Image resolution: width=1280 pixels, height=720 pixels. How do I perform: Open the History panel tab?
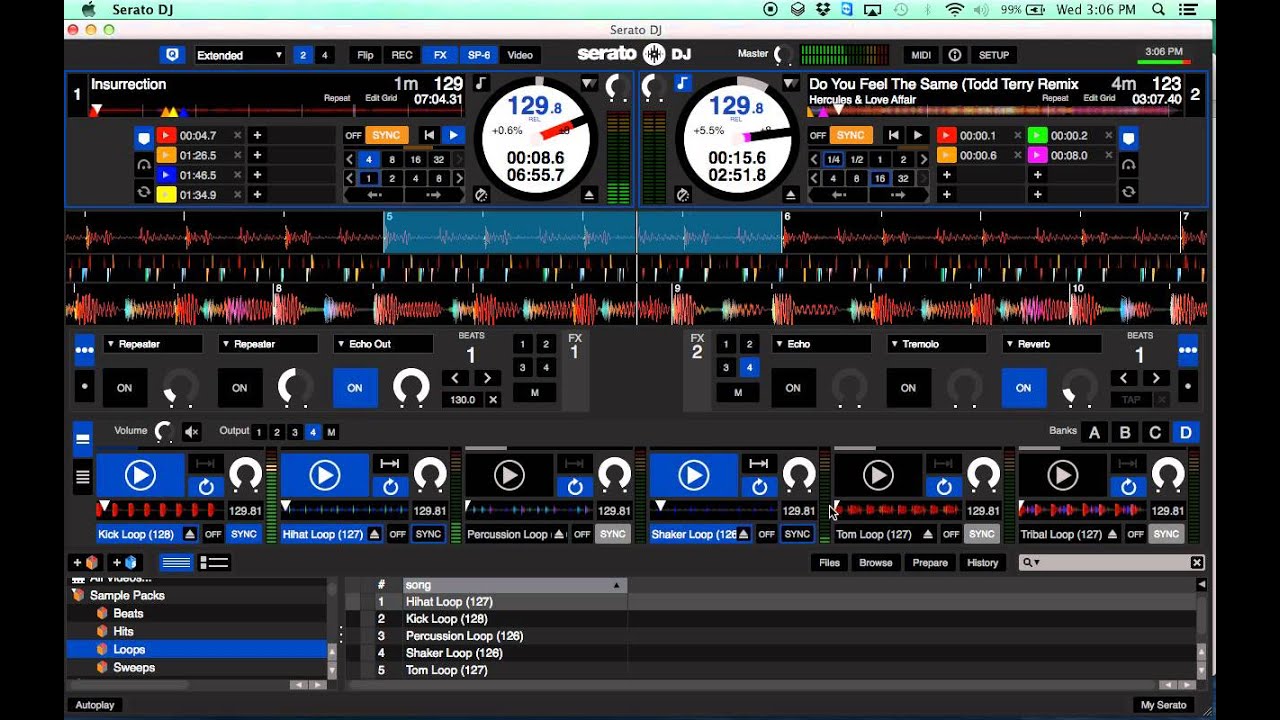pos(982,563)
